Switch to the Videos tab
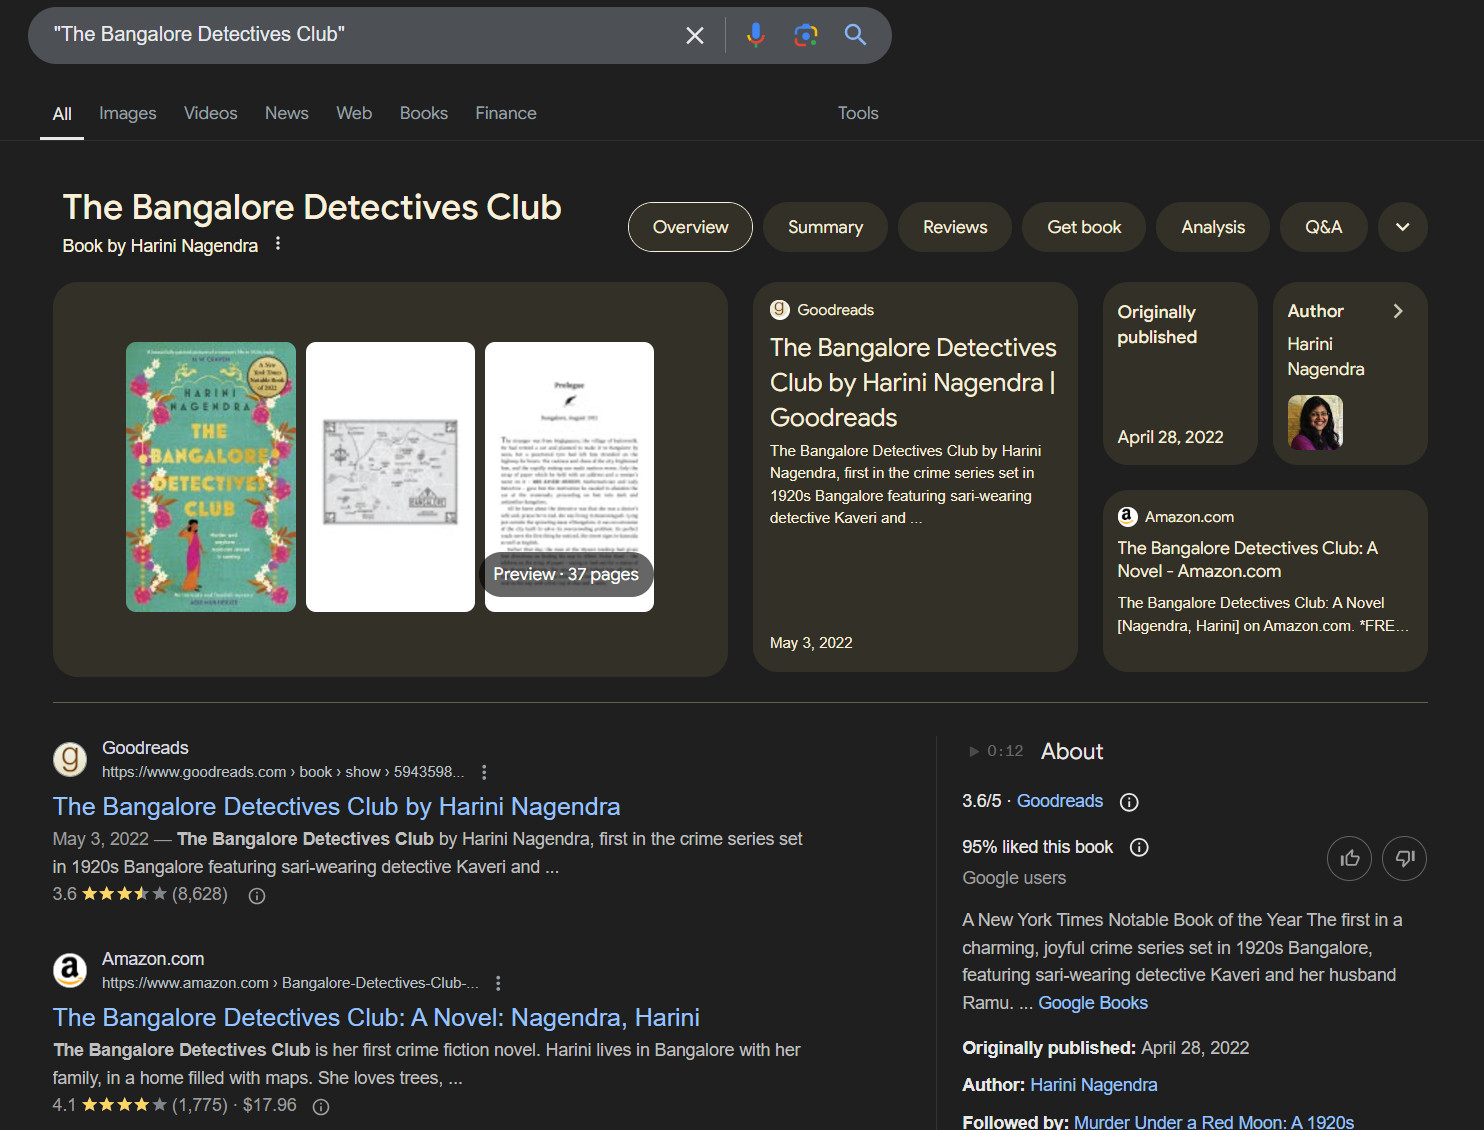Screen dimensions: 1484x1130 tap(211, 114)
